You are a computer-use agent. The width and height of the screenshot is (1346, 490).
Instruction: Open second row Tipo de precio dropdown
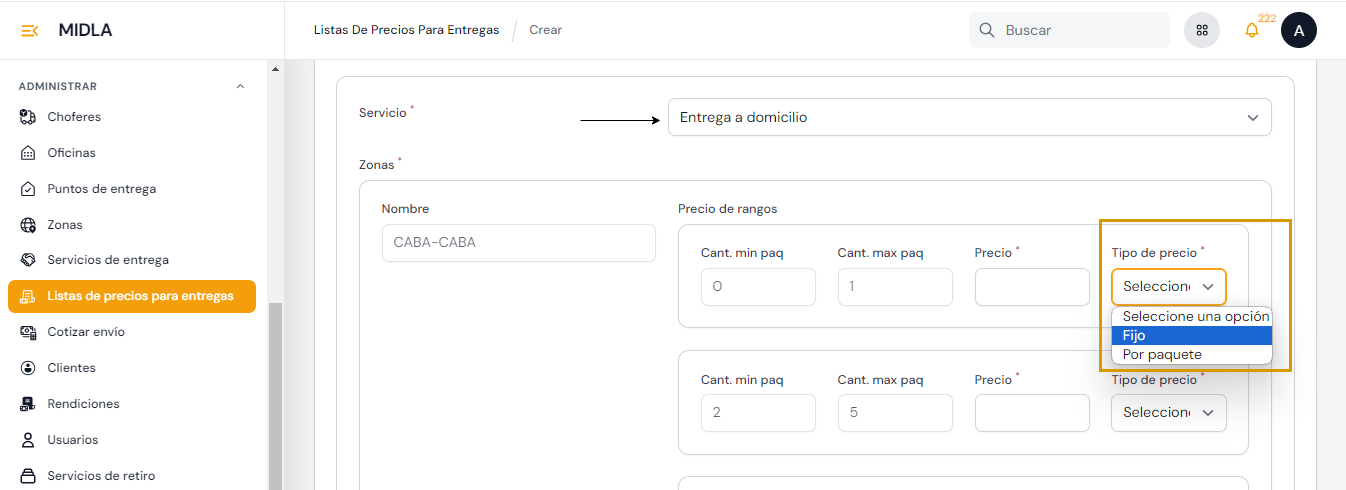pyautogui.click(x=1168, y=413)
